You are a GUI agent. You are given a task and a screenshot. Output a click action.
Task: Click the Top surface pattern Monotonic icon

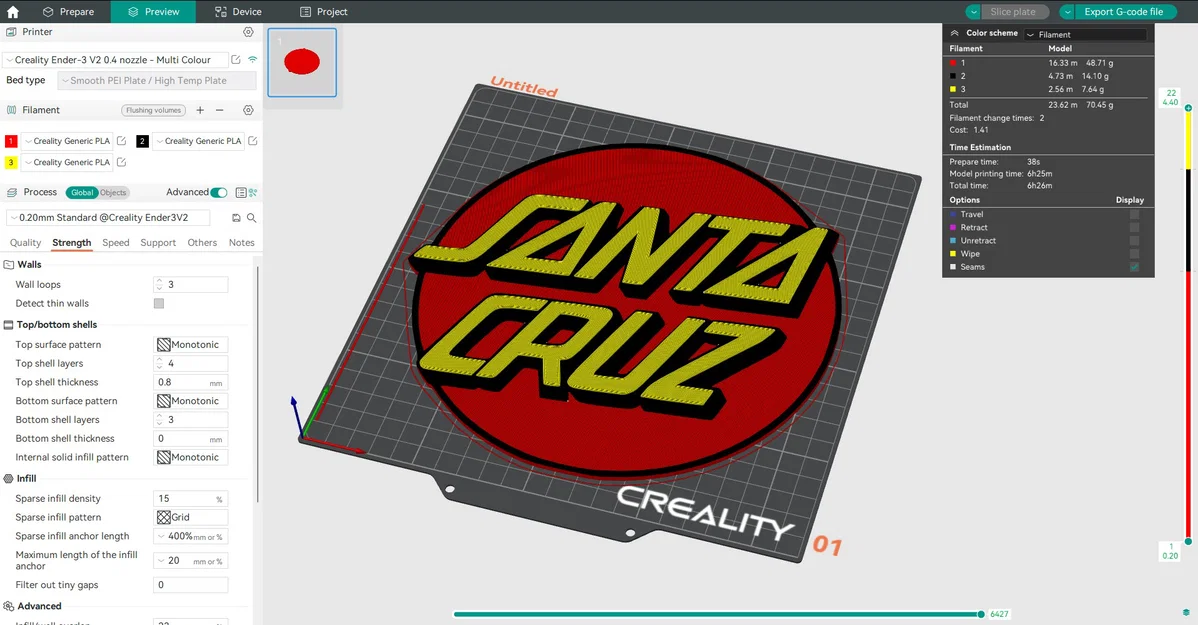click(x=164, y=345)
